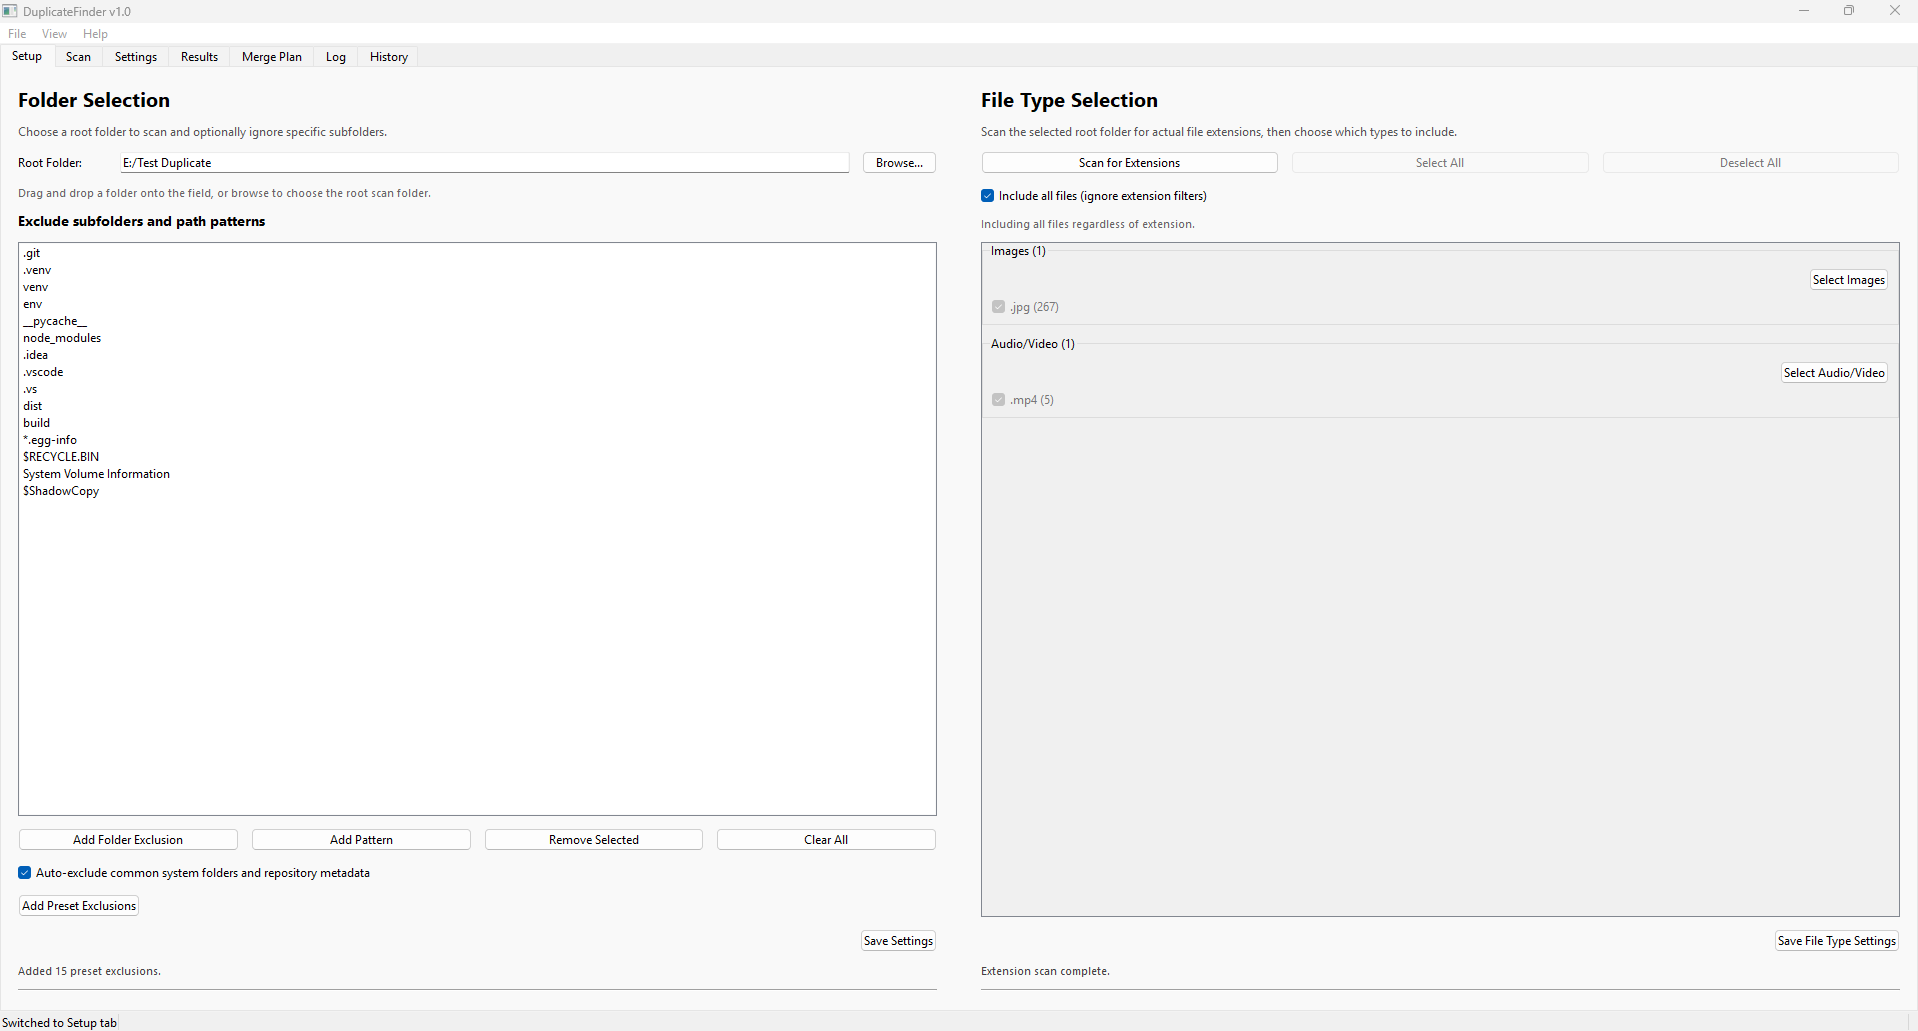Click Scan for Extensions button

[x=1129, y=163]
